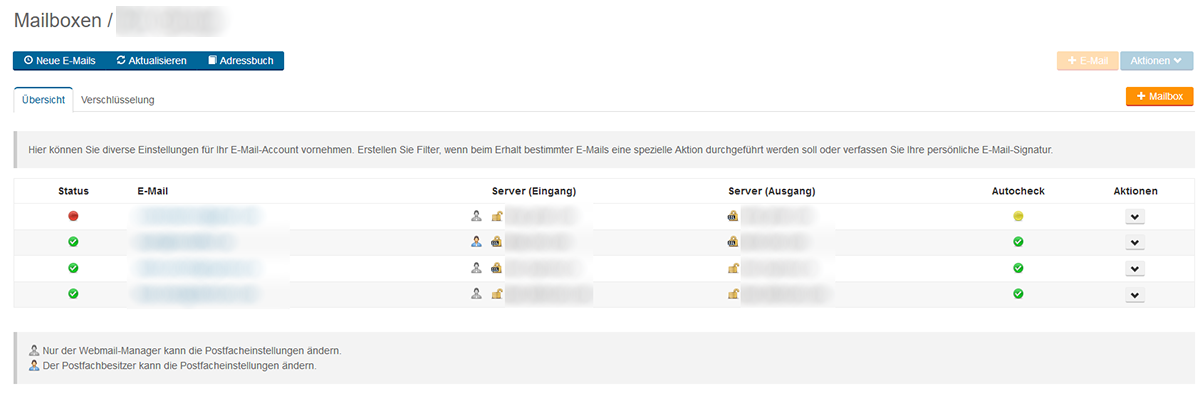The height and width of the screenshot is (399, 1200).
Task: Open the Aktionen dropdown at top right
Action: click(x=1157, y=61)
